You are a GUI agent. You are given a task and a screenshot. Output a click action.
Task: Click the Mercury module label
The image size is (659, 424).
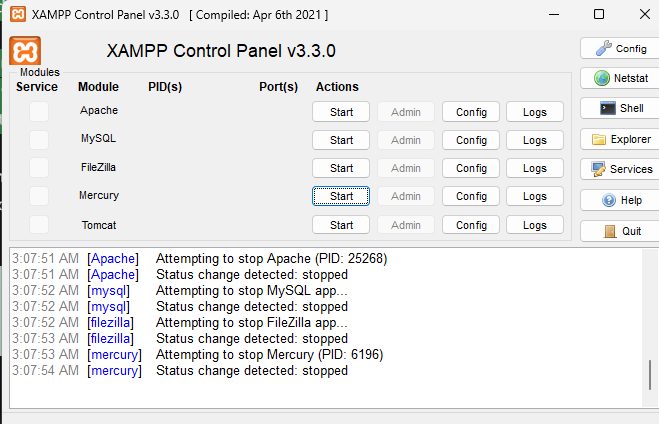pyautogui.click(x=99, y=195)
